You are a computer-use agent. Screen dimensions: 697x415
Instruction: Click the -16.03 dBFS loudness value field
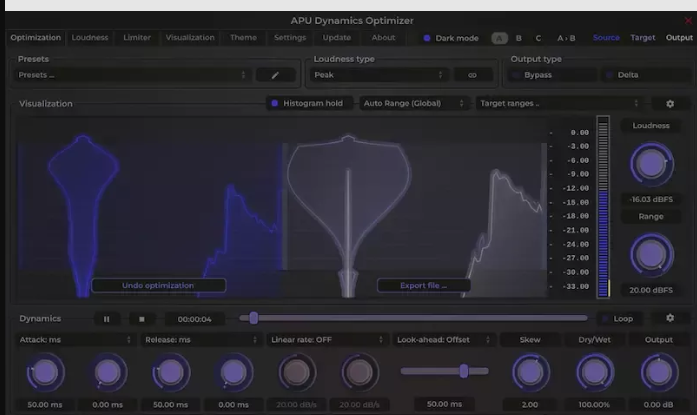click(x=651, y=200)
